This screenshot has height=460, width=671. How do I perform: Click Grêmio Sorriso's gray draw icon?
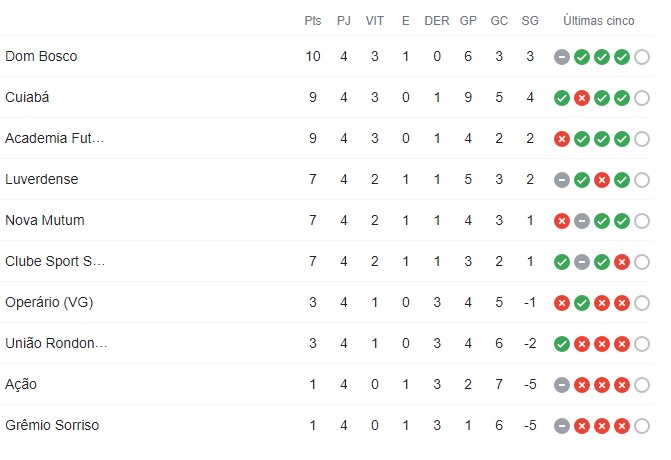point(562,426)
